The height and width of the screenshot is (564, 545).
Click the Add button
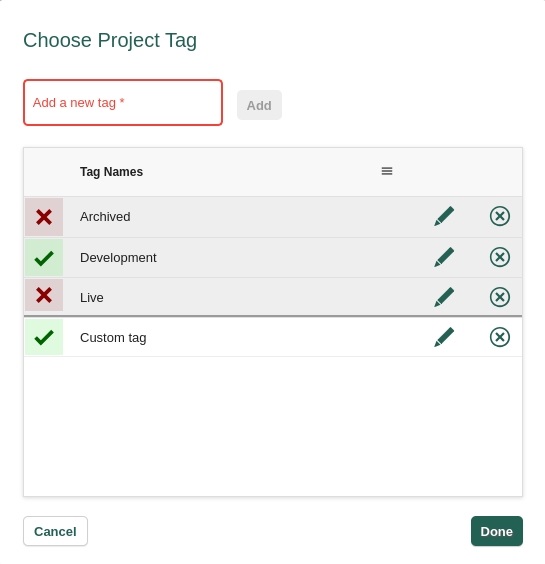pyautogui.click(x=259, y=105)
